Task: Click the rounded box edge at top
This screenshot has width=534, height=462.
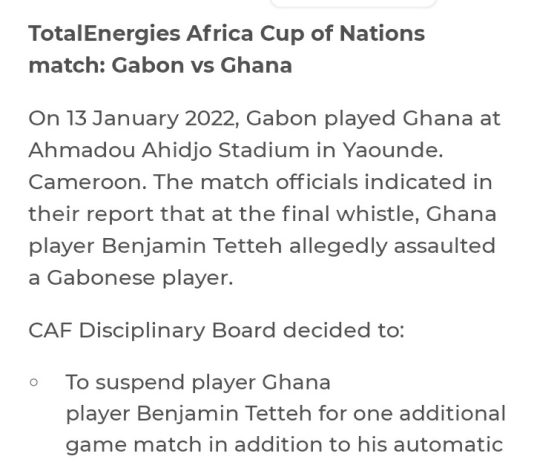Action: coord(353,3)
